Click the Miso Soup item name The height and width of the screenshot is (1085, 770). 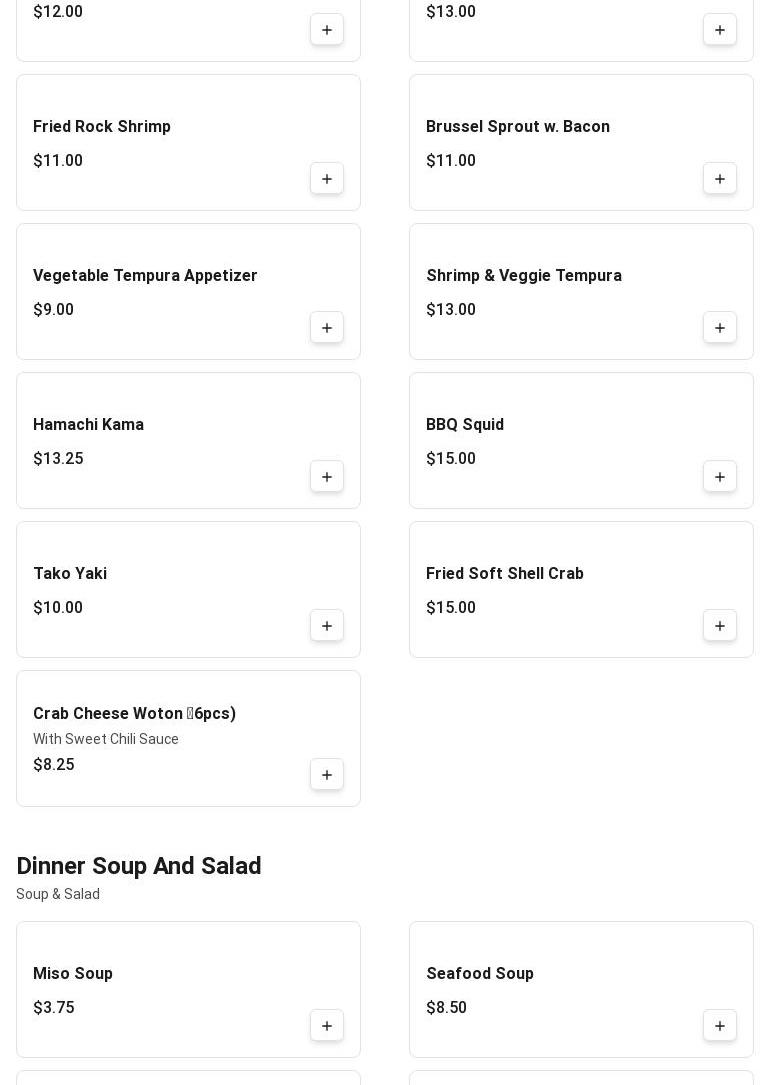coord(73,974)
